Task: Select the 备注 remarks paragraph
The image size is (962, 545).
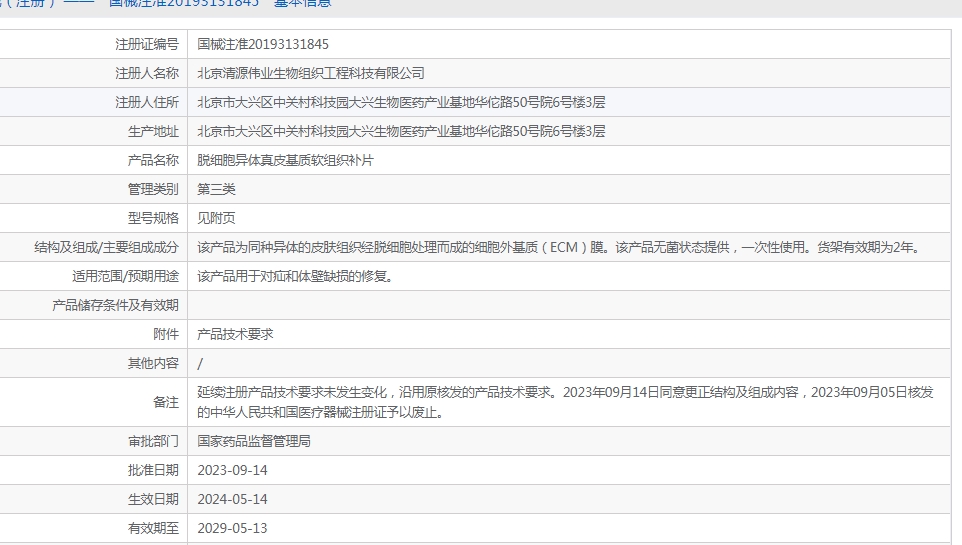Action: coord(565,402)
